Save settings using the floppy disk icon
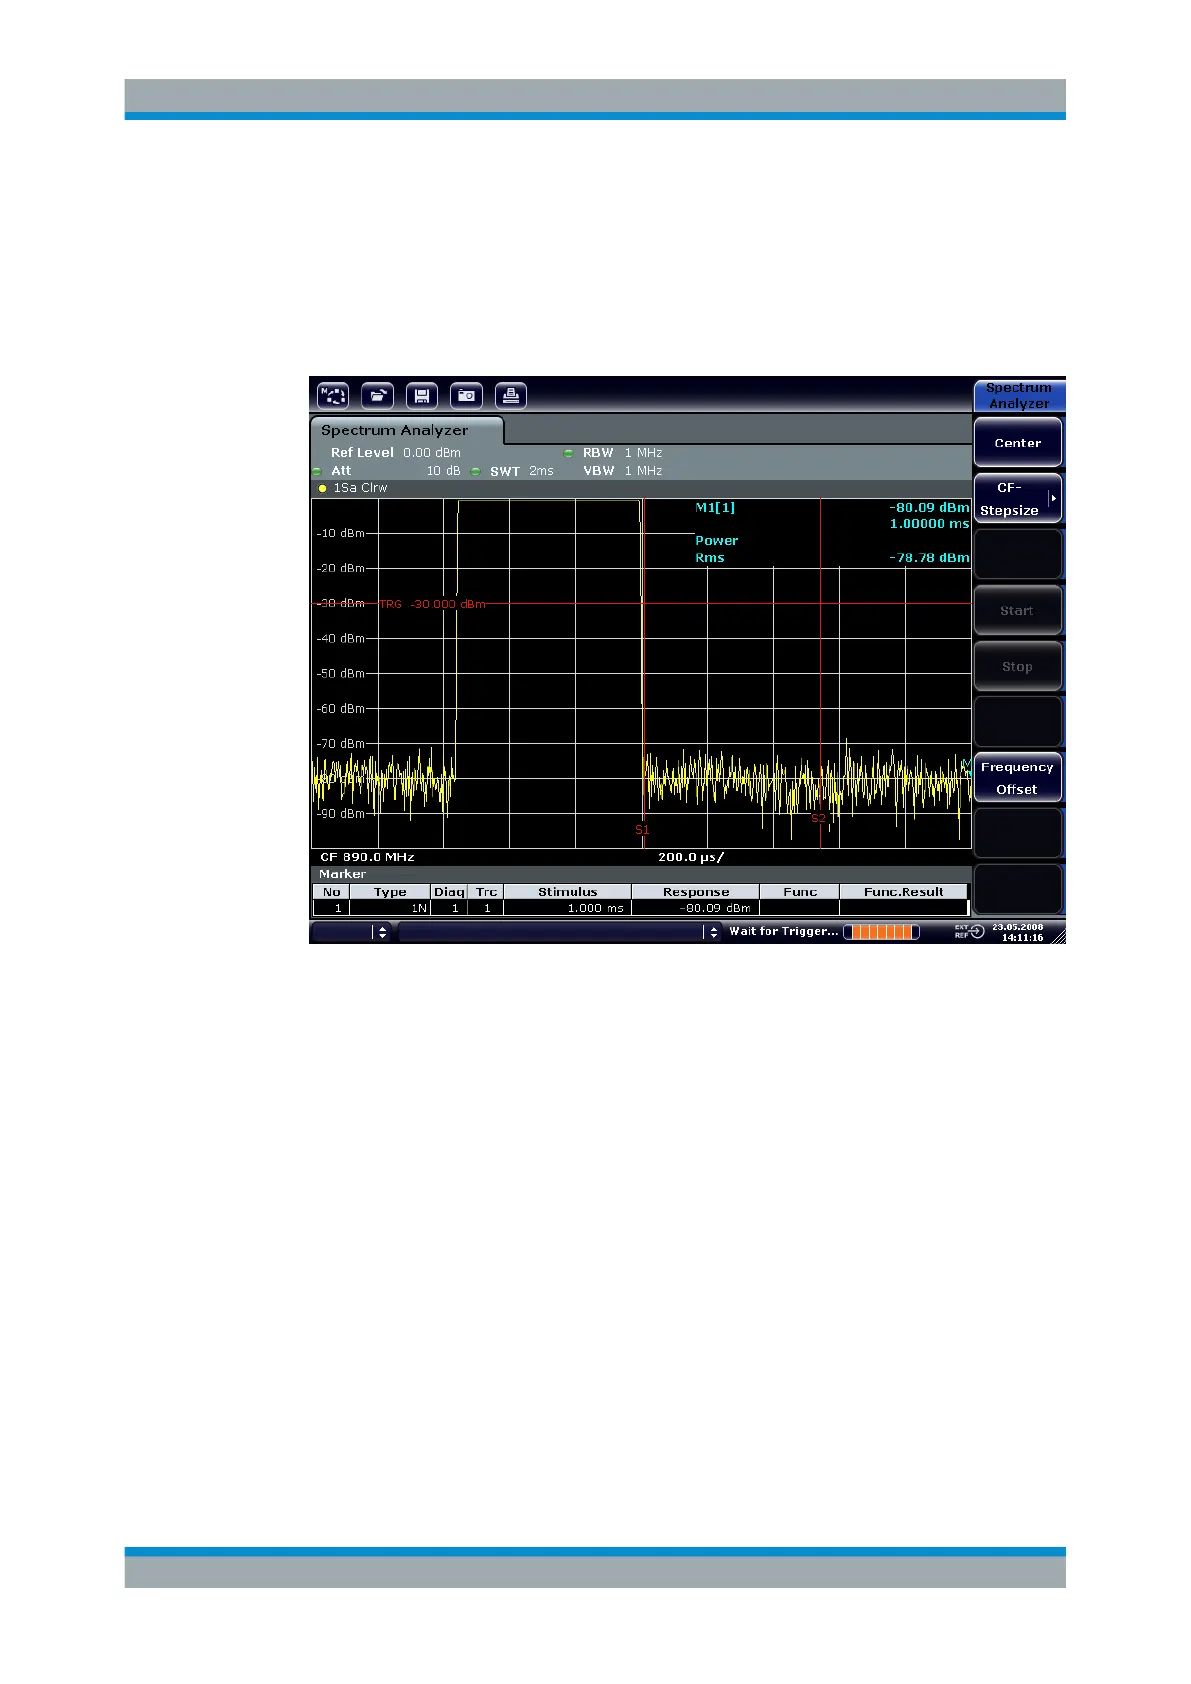1191x1684 pixels. point(421,396)
